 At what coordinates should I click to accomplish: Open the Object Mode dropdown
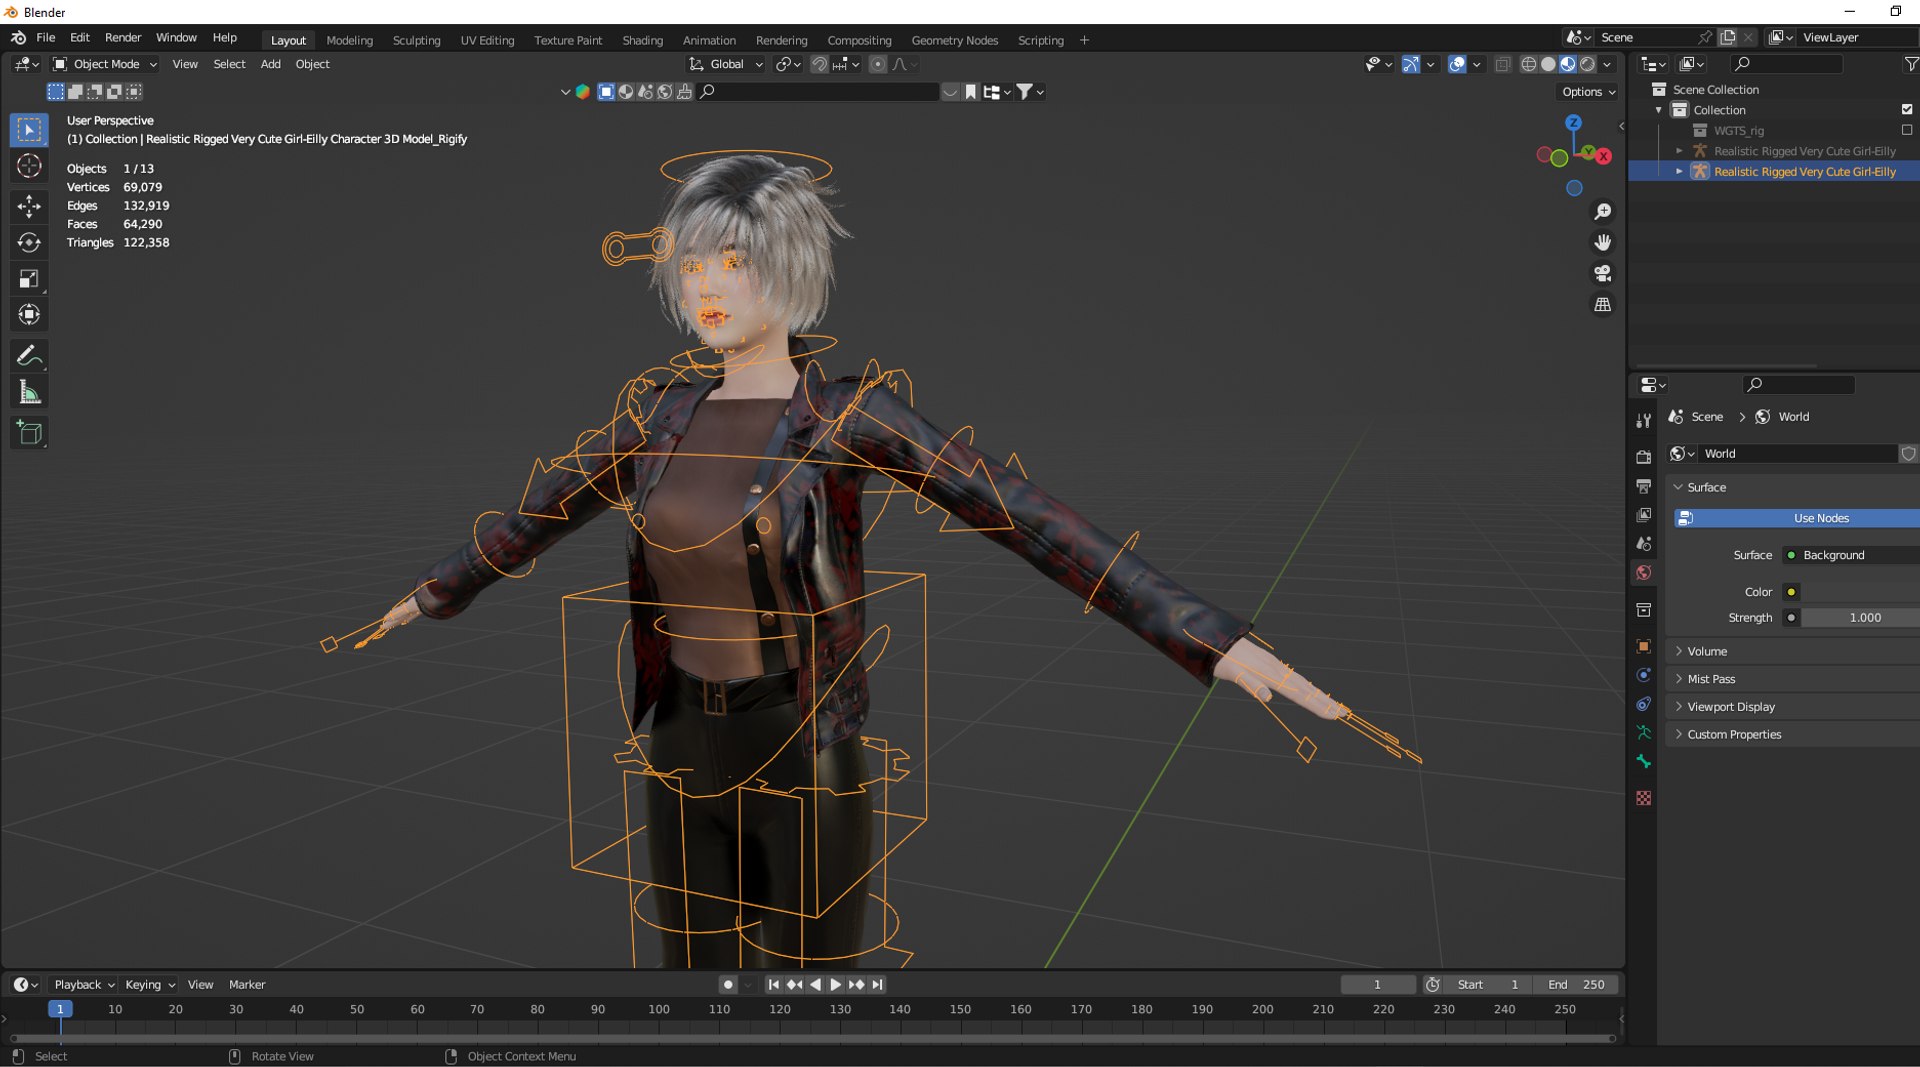pyautogui.click(x=105, y=64)
